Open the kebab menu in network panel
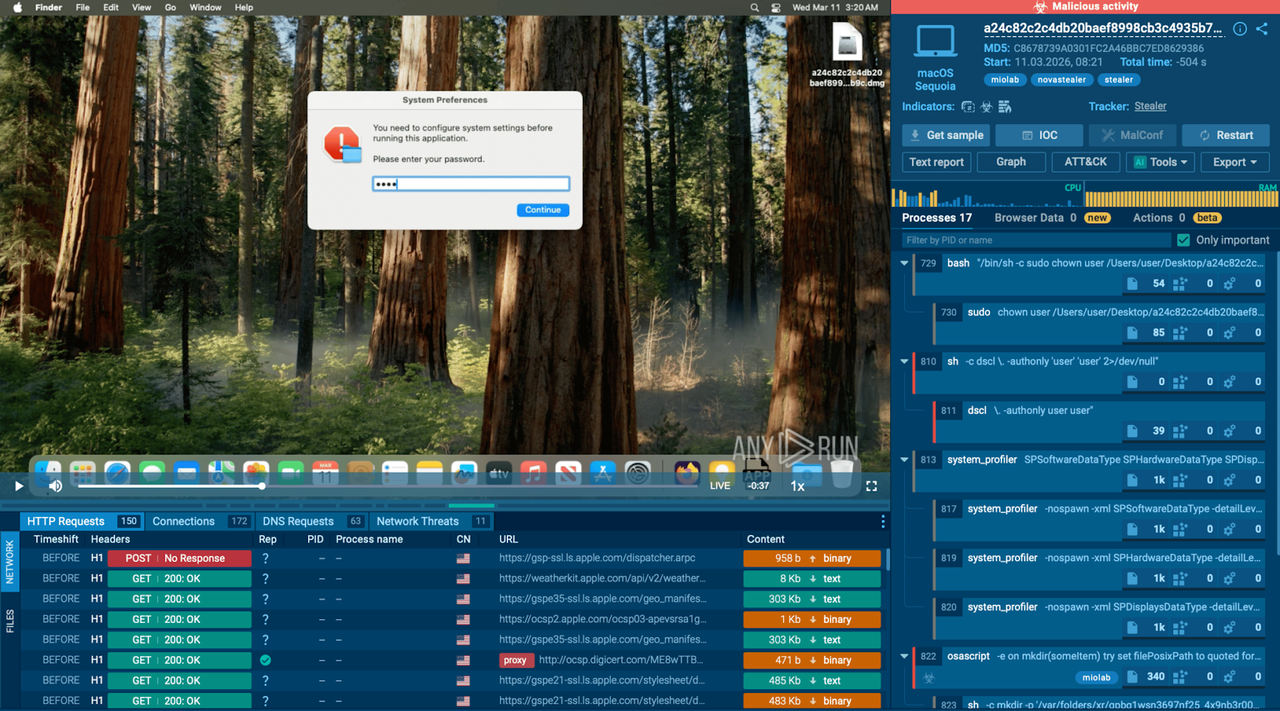Viewport: 1280px width, 711px height. 882,521
